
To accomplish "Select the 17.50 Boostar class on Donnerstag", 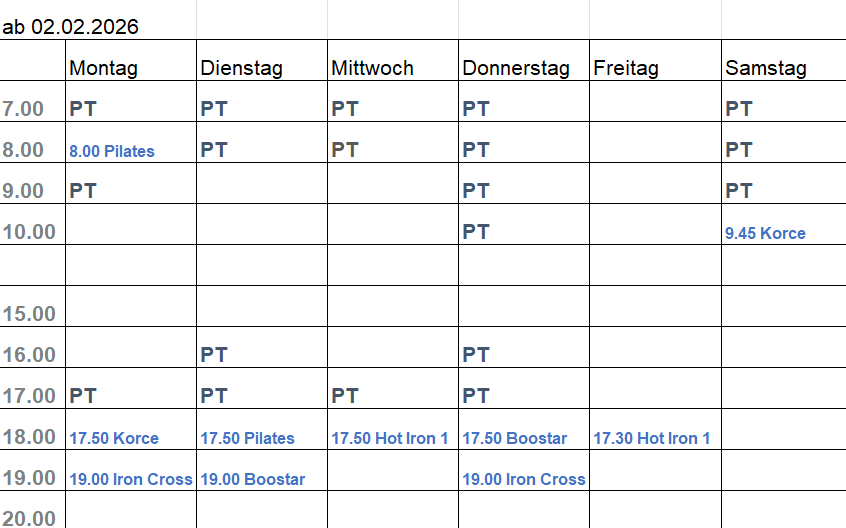I will coord(515,438).
